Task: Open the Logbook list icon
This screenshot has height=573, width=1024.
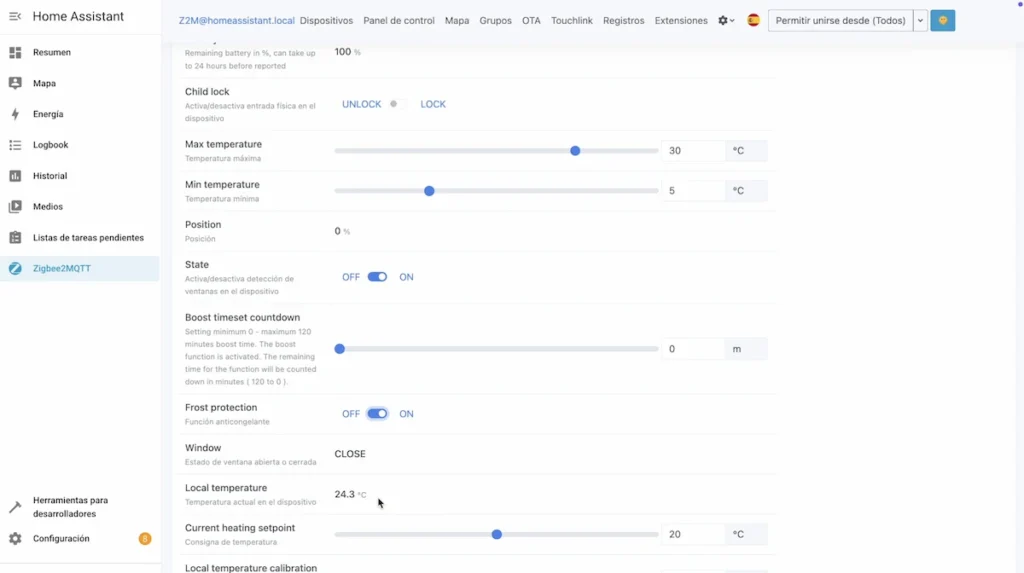Action: 15,145
